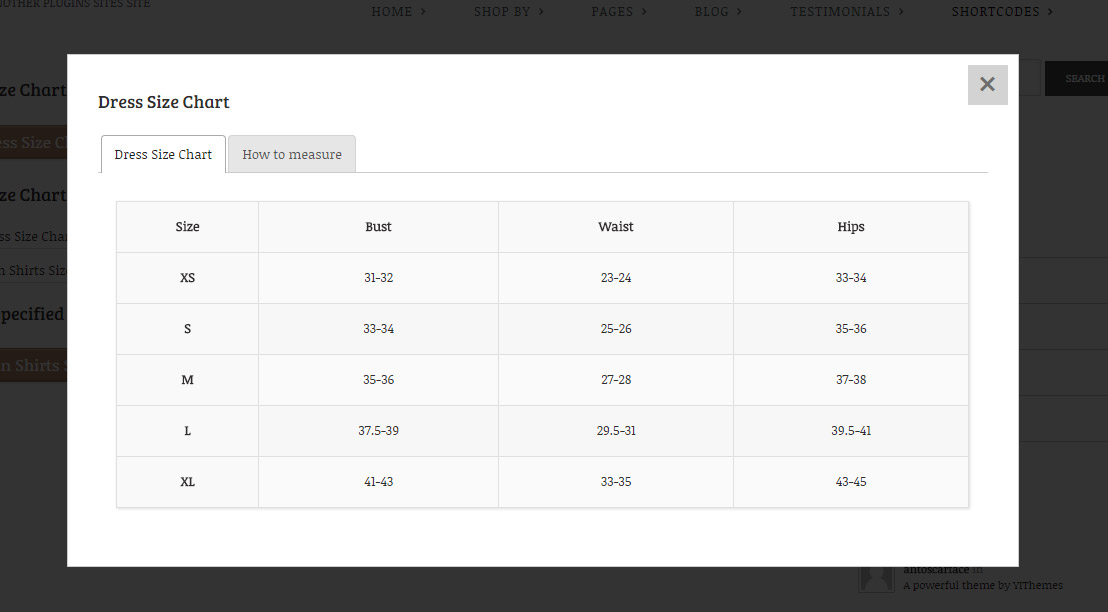Expand the PAGES menu chevron
The width and height of the screenshot is (1108, 612).
(x=644, y=12)
